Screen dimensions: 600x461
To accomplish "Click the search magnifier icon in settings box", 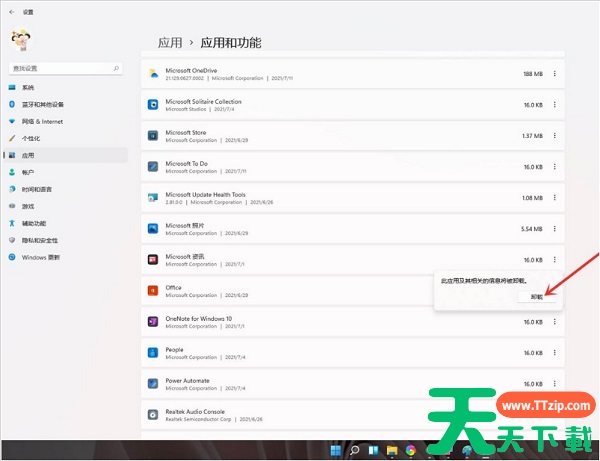I will tap(116, 68).
